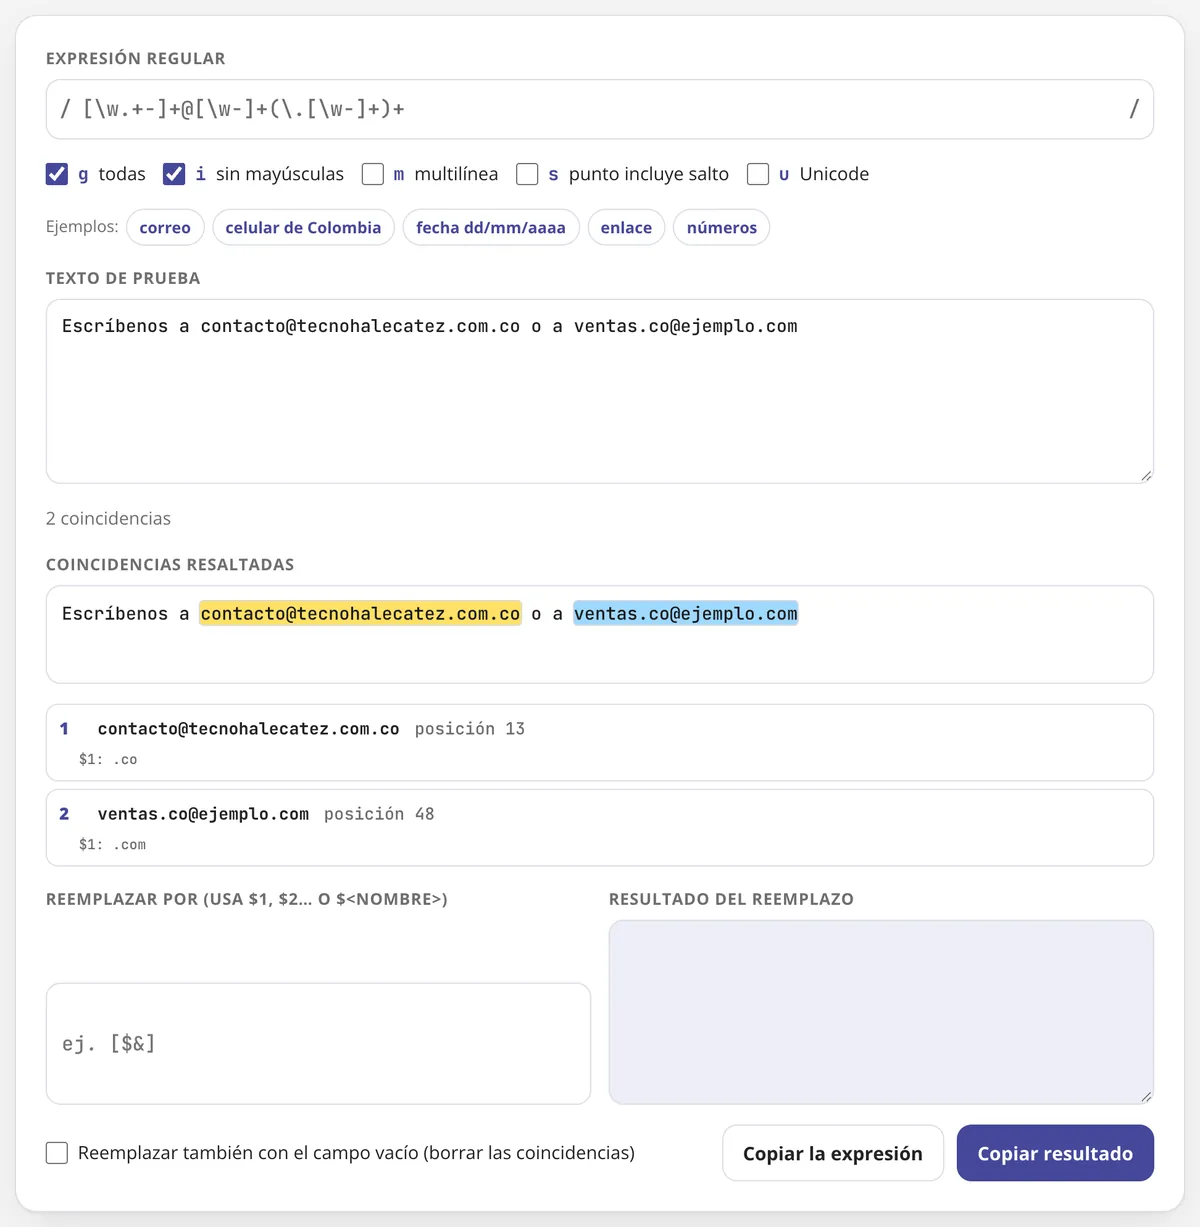Viewport: 1200px width, 1227px height.
Task: Load the enlace example
Action: (626, 227)
